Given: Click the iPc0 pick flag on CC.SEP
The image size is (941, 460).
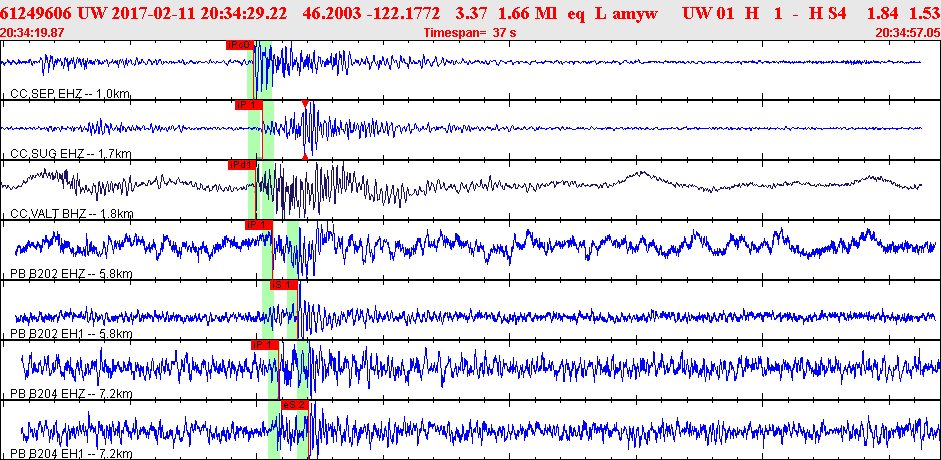Looking at the screenshot, I should click(x=239, y=45).
